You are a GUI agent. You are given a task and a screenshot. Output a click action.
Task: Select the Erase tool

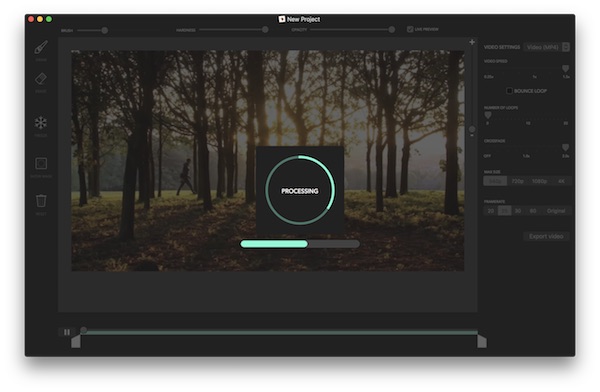point(41,79)
